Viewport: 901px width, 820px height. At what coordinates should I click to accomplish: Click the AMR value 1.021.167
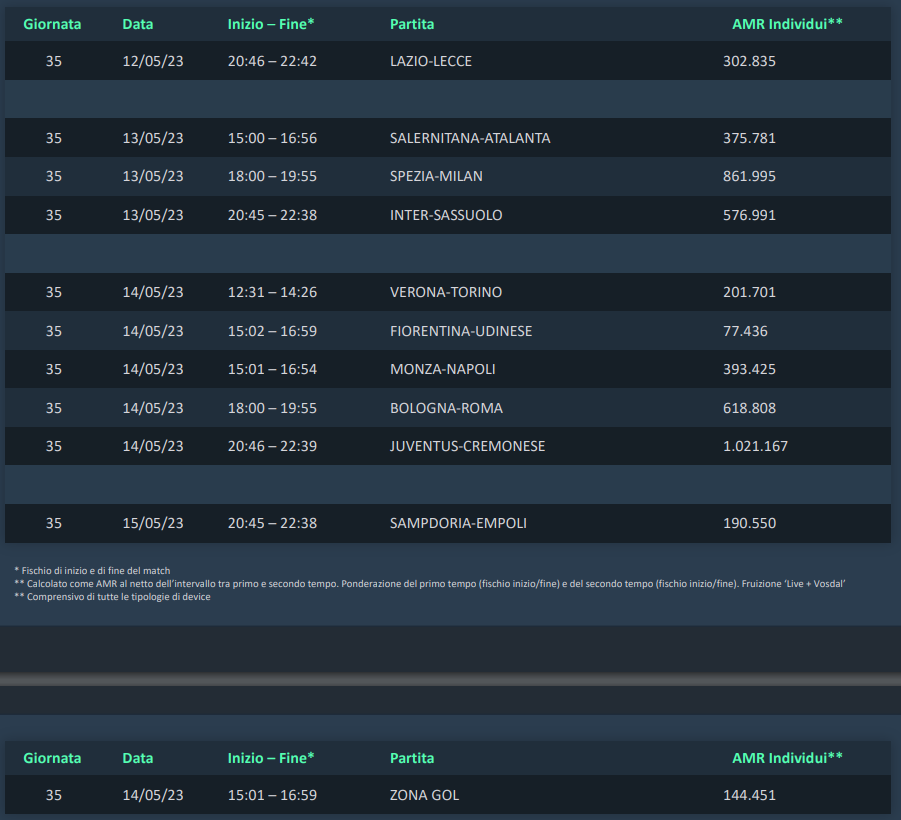(x=755, y=446)
